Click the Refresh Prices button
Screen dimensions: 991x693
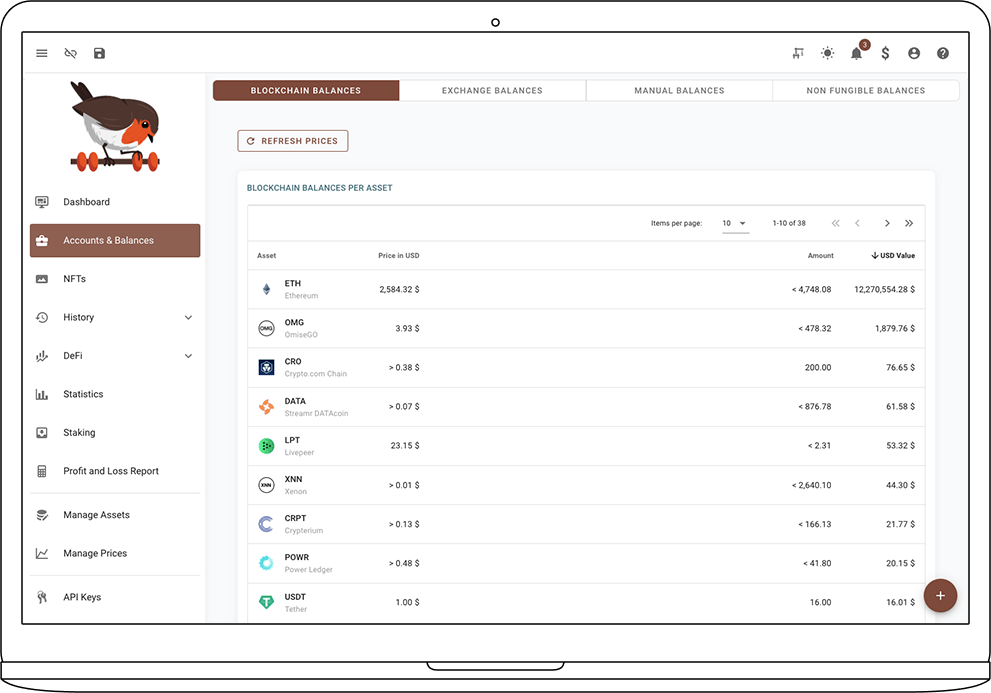(x=293, y=141)
